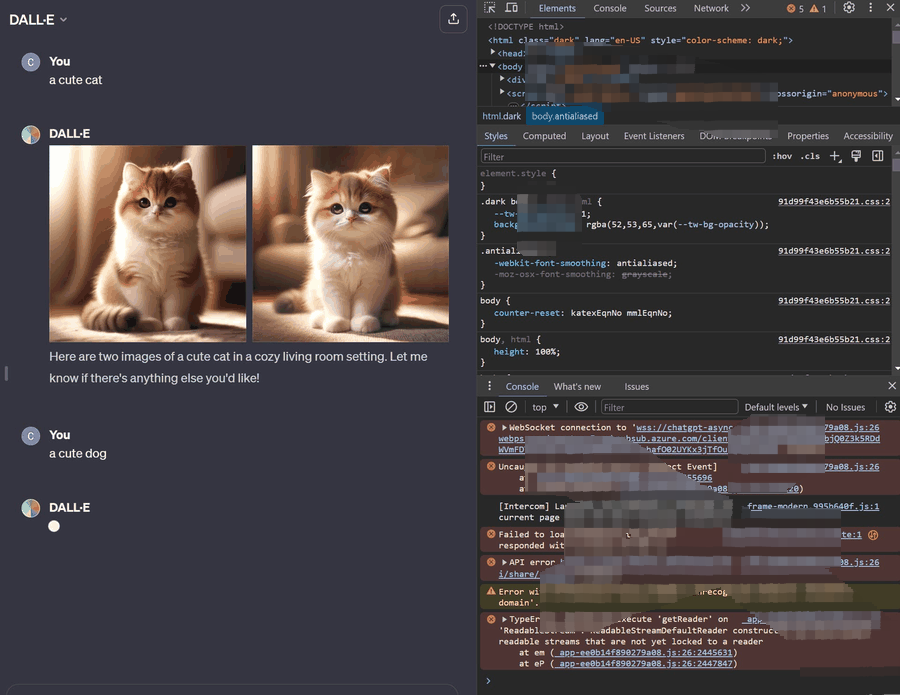This screenshot has height=695, width=900.
Task: Show more DevTools tabs chevron
Action: [x=745, y=8]
